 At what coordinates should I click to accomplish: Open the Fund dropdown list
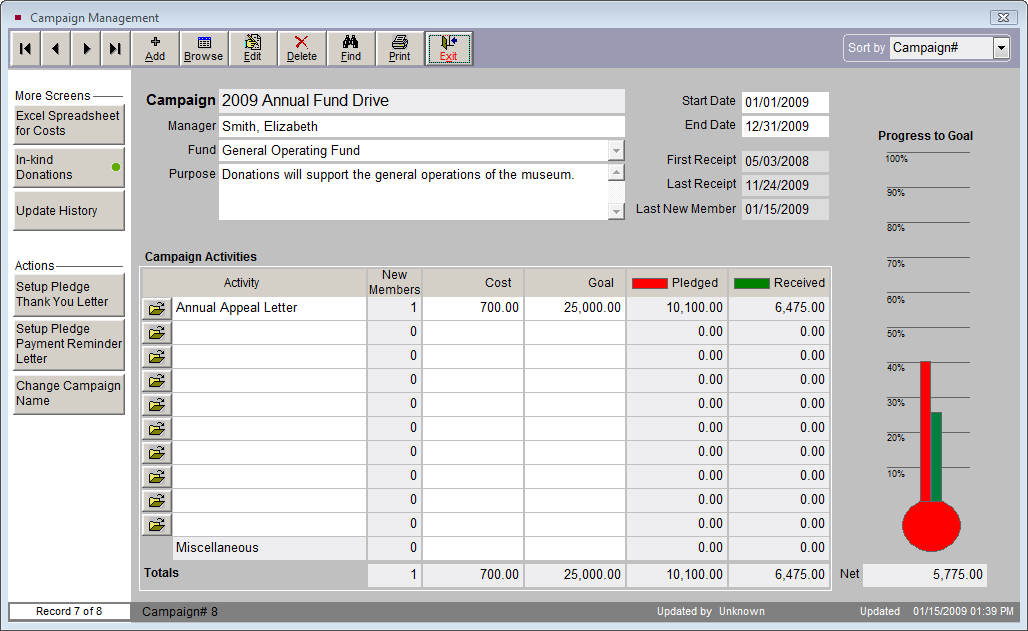tap(616, 151)
